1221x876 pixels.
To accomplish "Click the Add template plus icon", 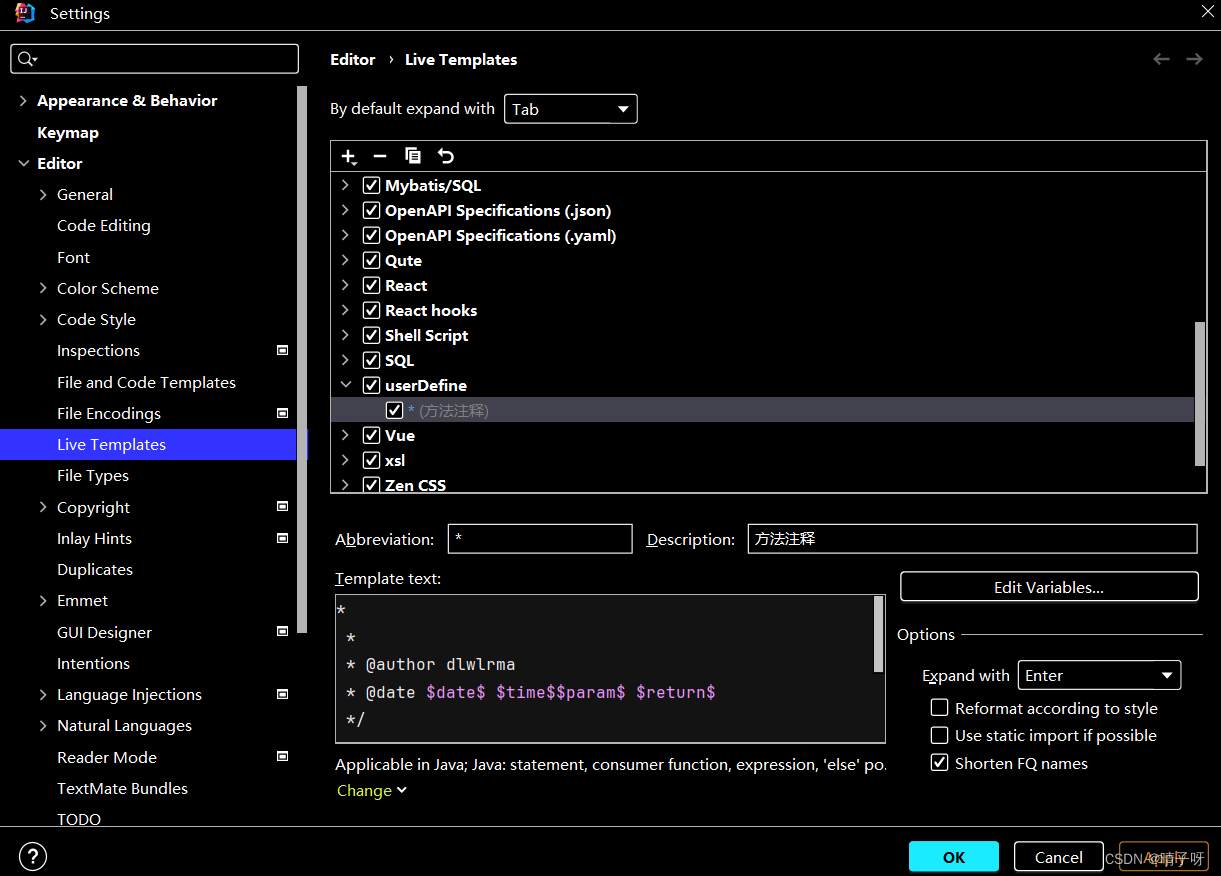I will tap(348, 156).
